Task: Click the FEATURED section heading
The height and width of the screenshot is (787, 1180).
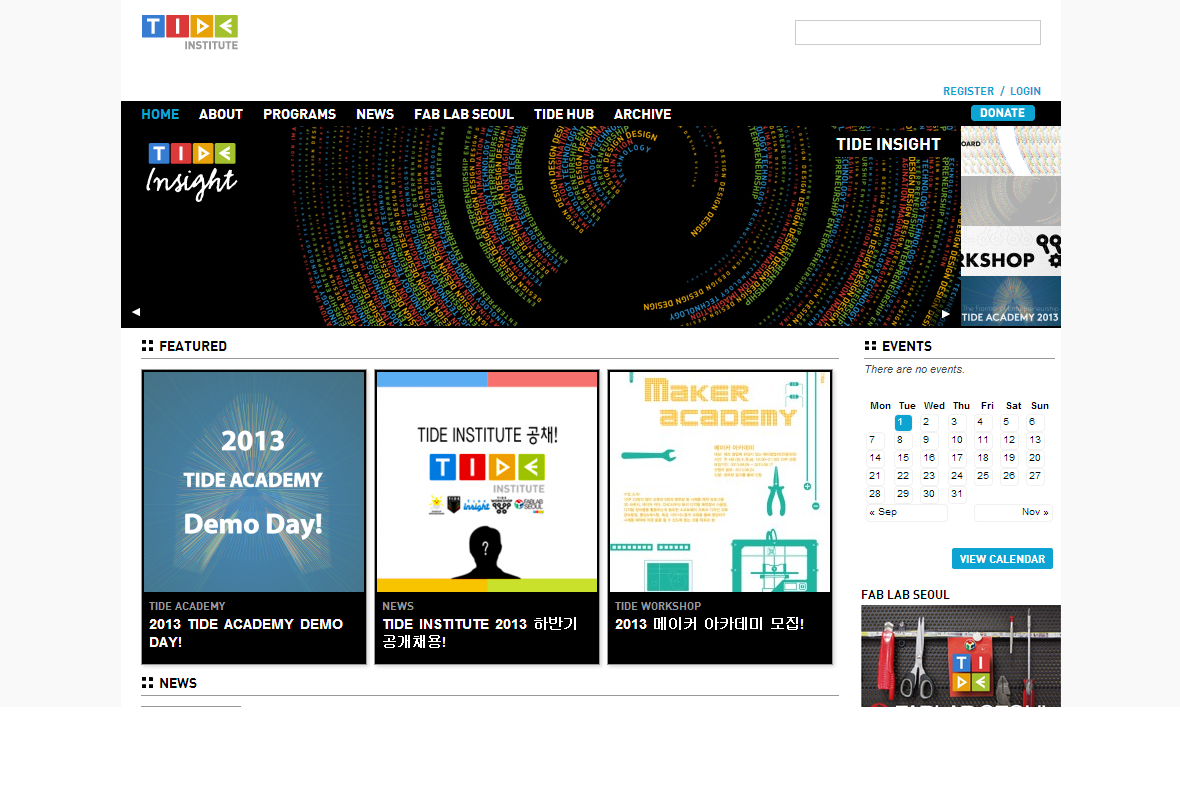Action: pos(193,346)
